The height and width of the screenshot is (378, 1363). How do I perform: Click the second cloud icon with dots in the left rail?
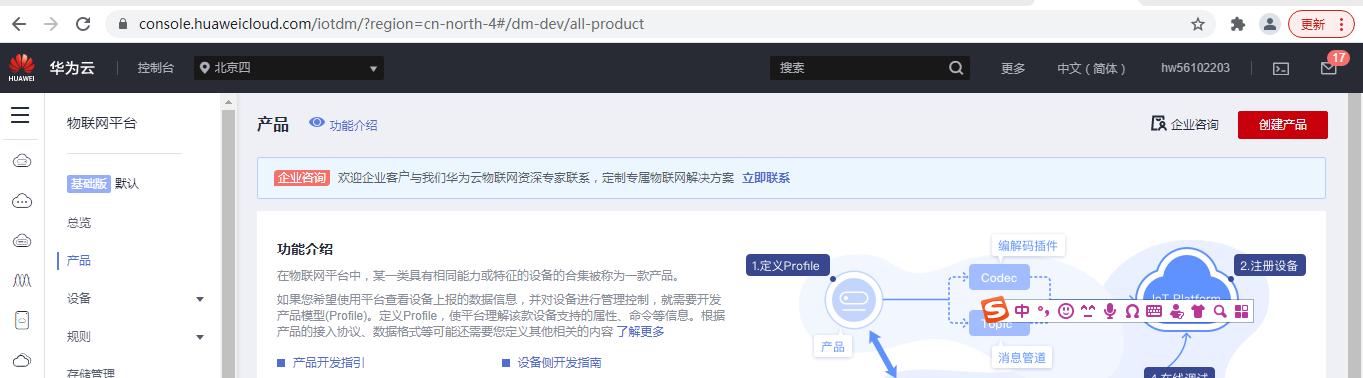pos(21,201)
